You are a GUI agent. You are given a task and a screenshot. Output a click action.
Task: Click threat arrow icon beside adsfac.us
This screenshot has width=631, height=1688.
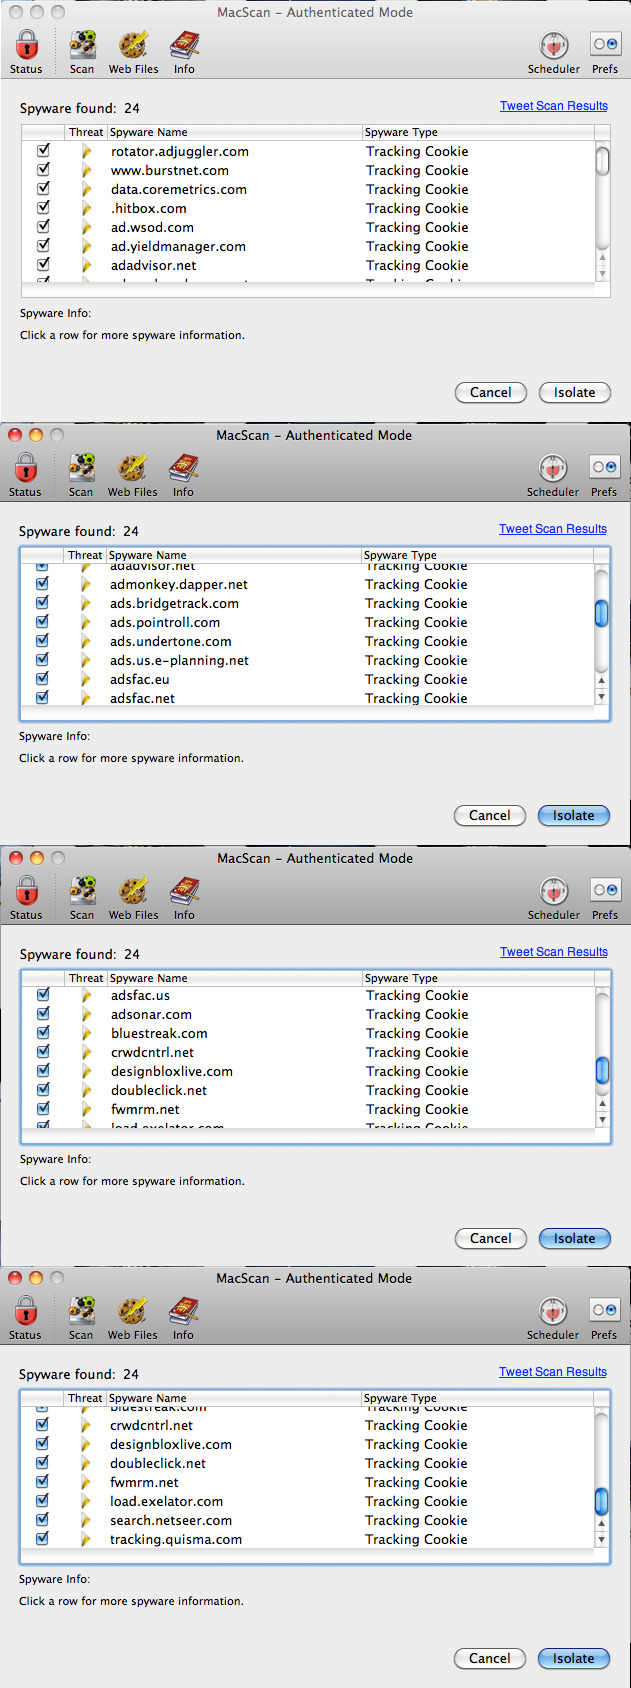[x=87, y=995]
